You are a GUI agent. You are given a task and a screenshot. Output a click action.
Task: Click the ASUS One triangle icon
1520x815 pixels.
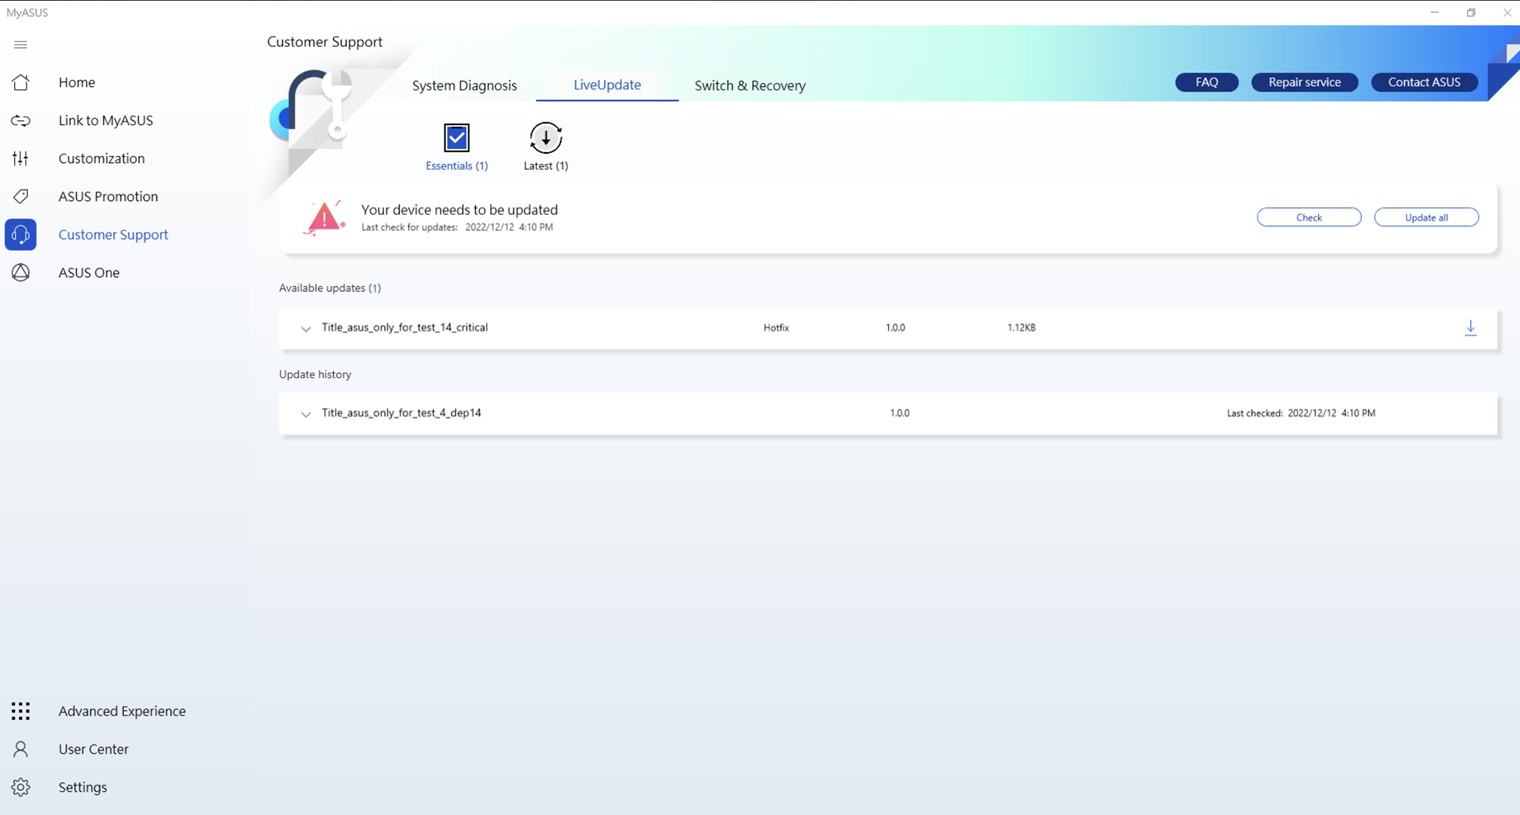[x=20, y=272]
